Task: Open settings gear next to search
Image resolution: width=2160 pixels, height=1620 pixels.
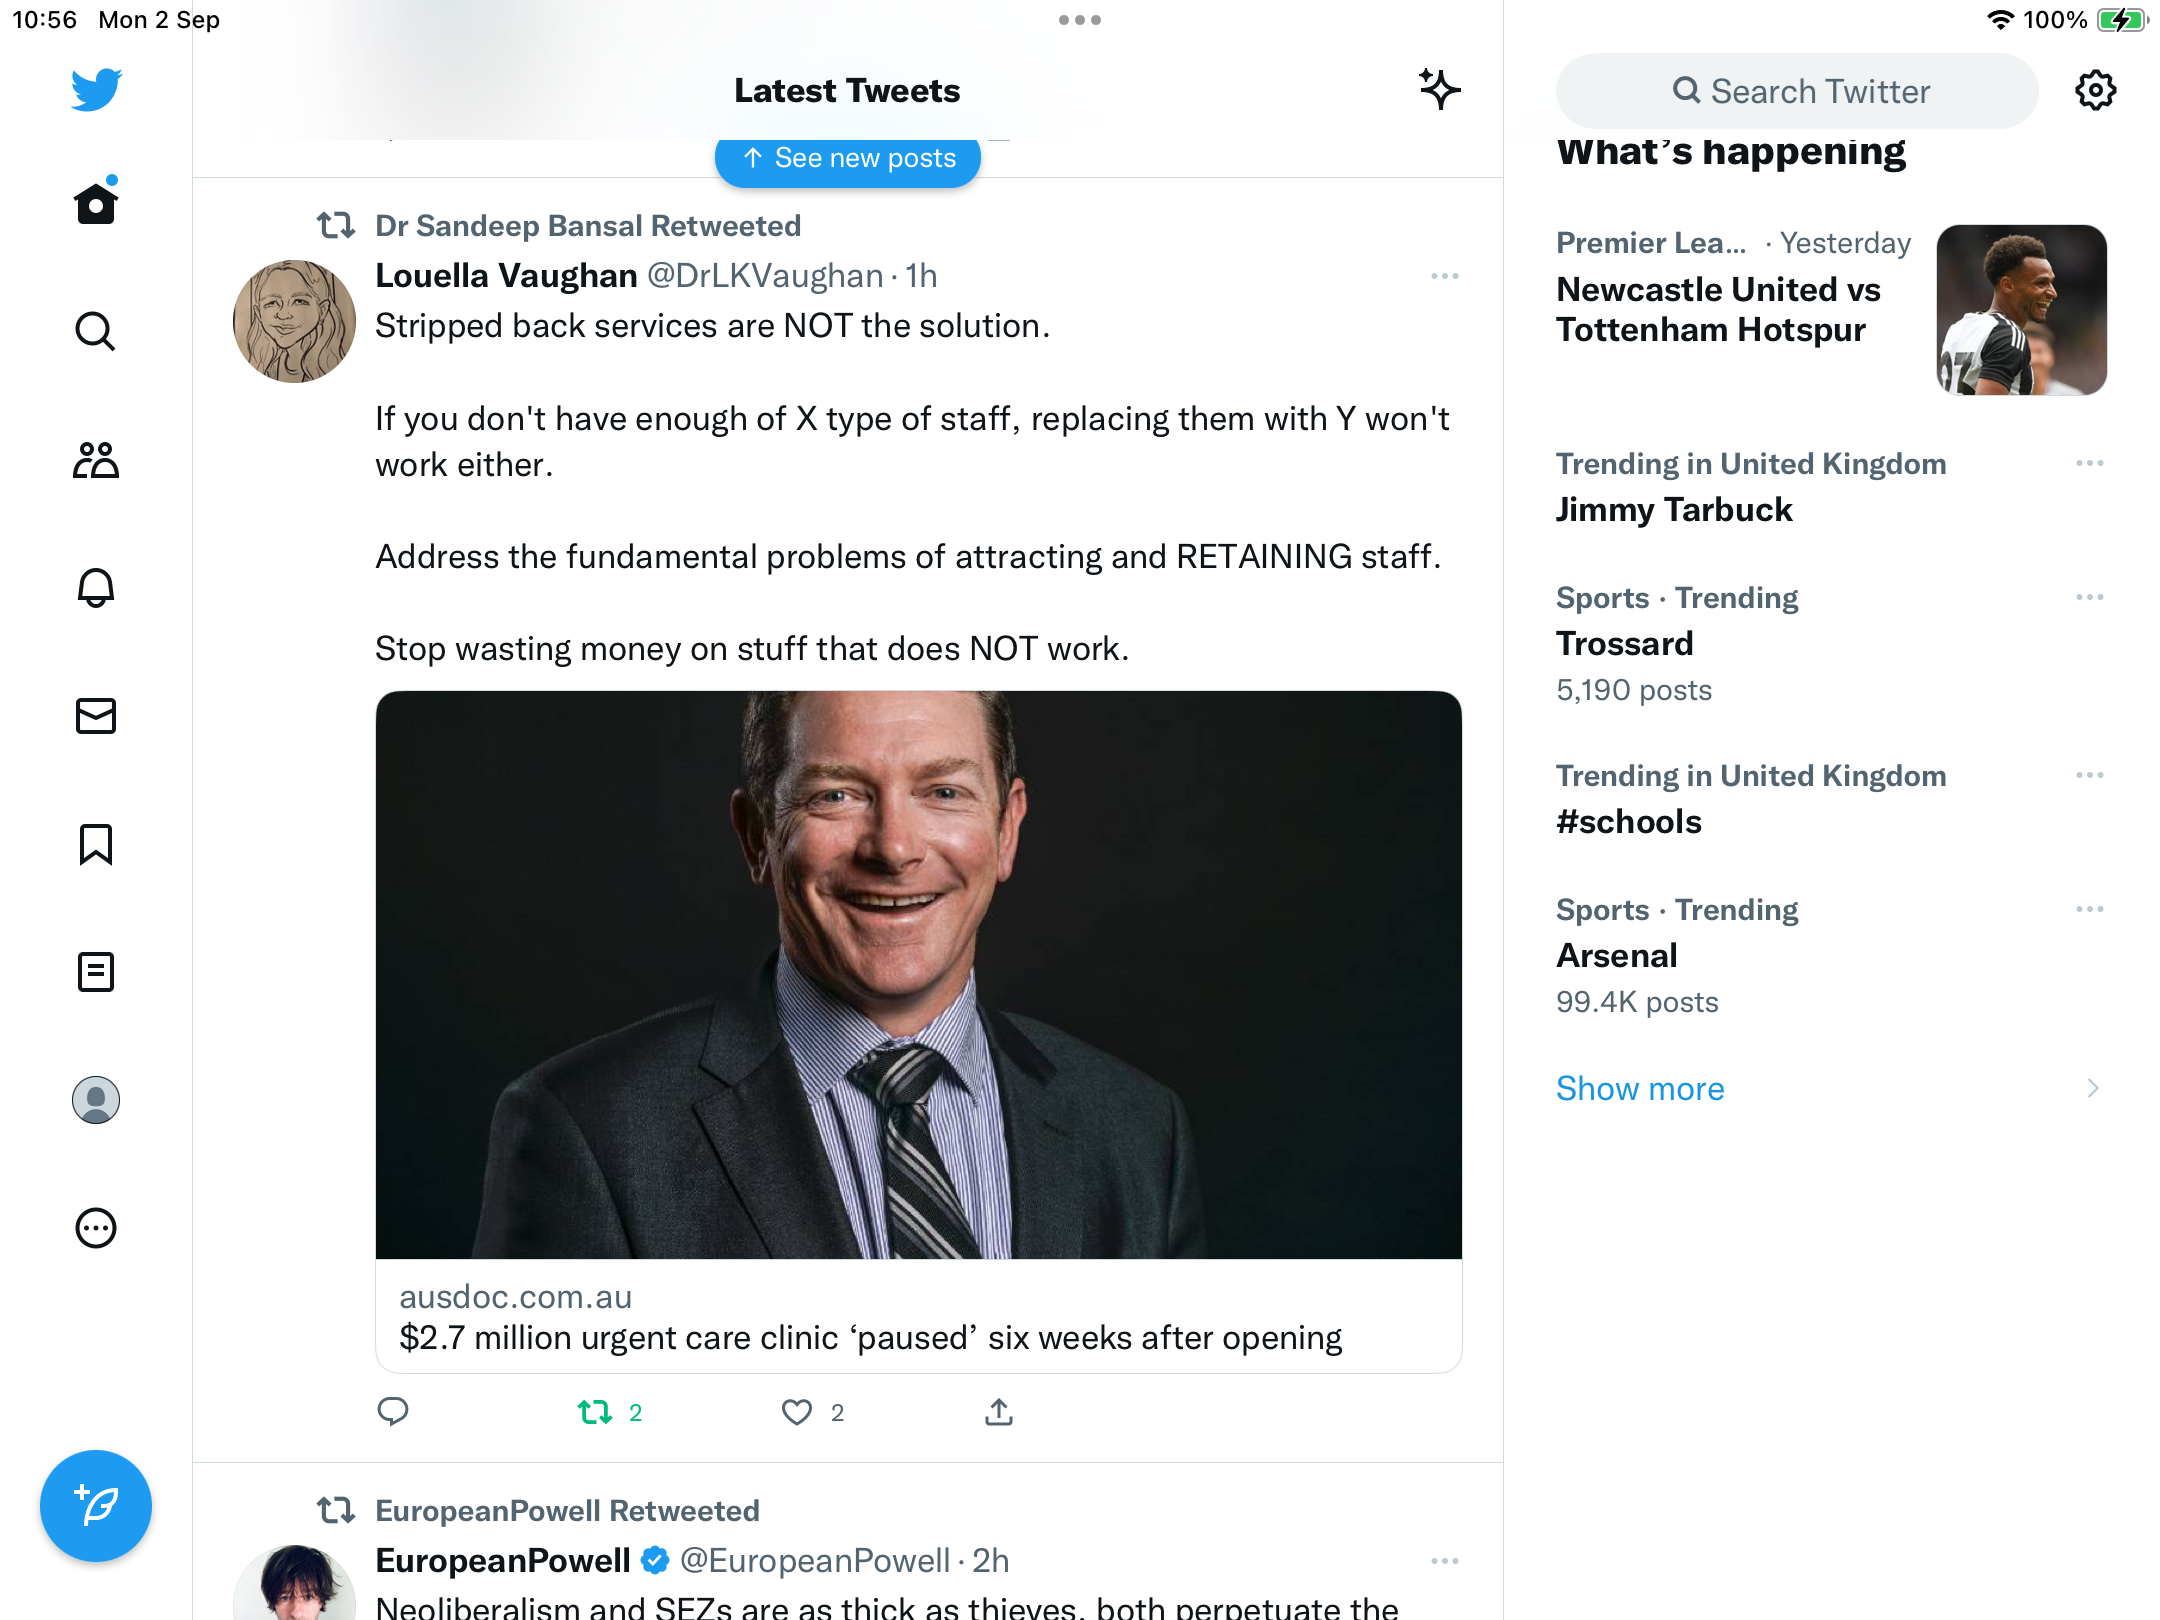Action: pos(2095,91)
